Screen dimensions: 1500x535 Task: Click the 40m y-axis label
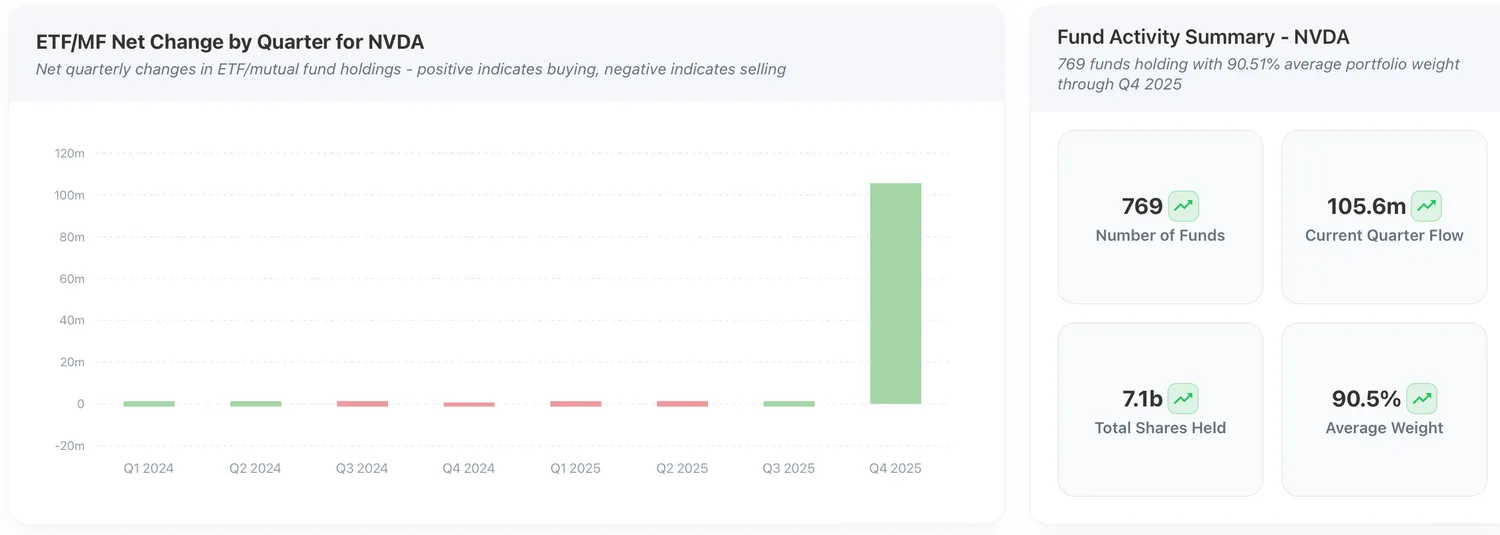click(71, 320)
